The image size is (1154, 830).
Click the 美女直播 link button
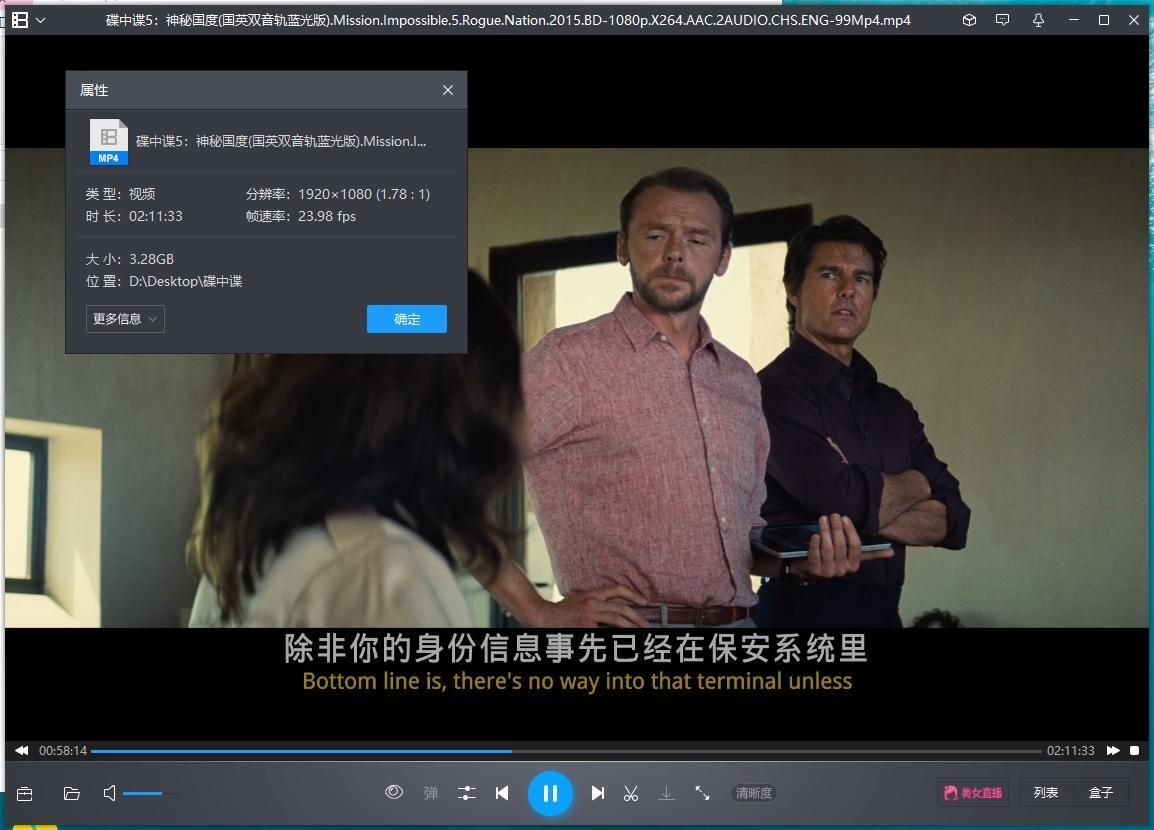click(x=972, y=793)
